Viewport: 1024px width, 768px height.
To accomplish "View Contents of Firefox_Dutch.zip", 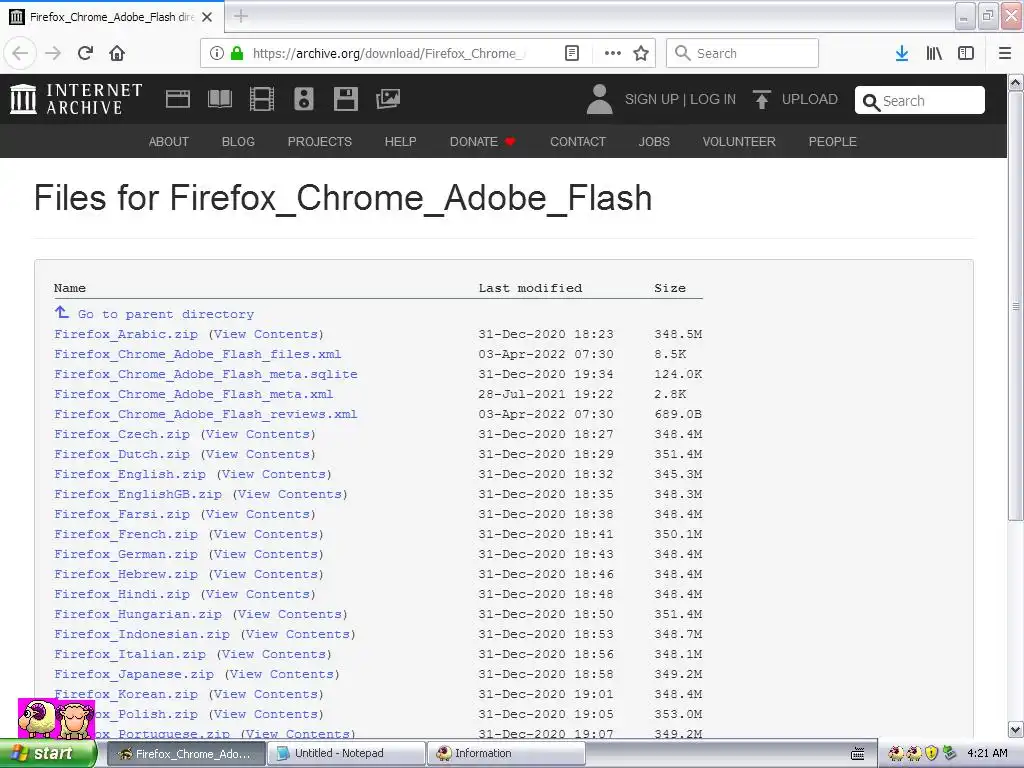I will click(x=257, y=455).
